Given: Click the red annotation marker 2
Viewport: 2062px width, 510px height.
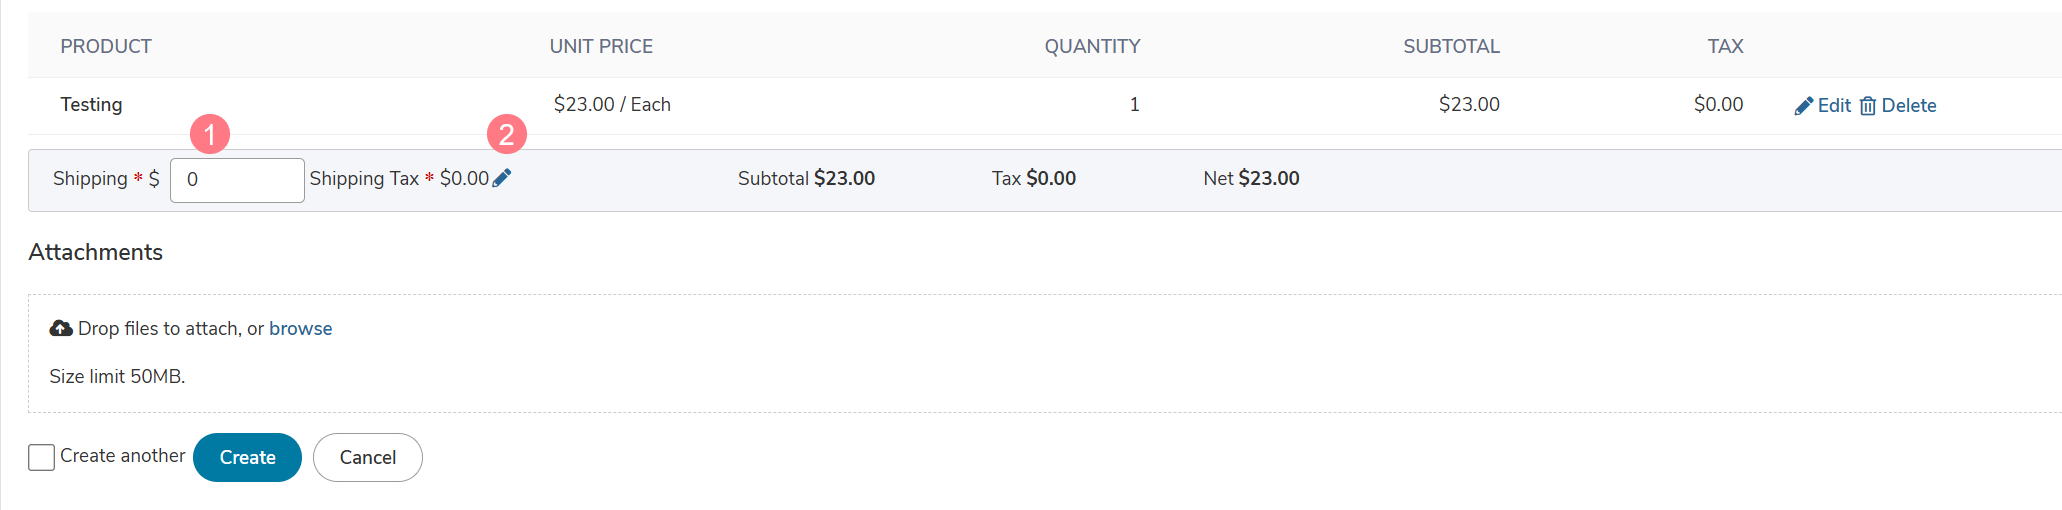Looking at the screenshot, I should (x=506, y=133).
